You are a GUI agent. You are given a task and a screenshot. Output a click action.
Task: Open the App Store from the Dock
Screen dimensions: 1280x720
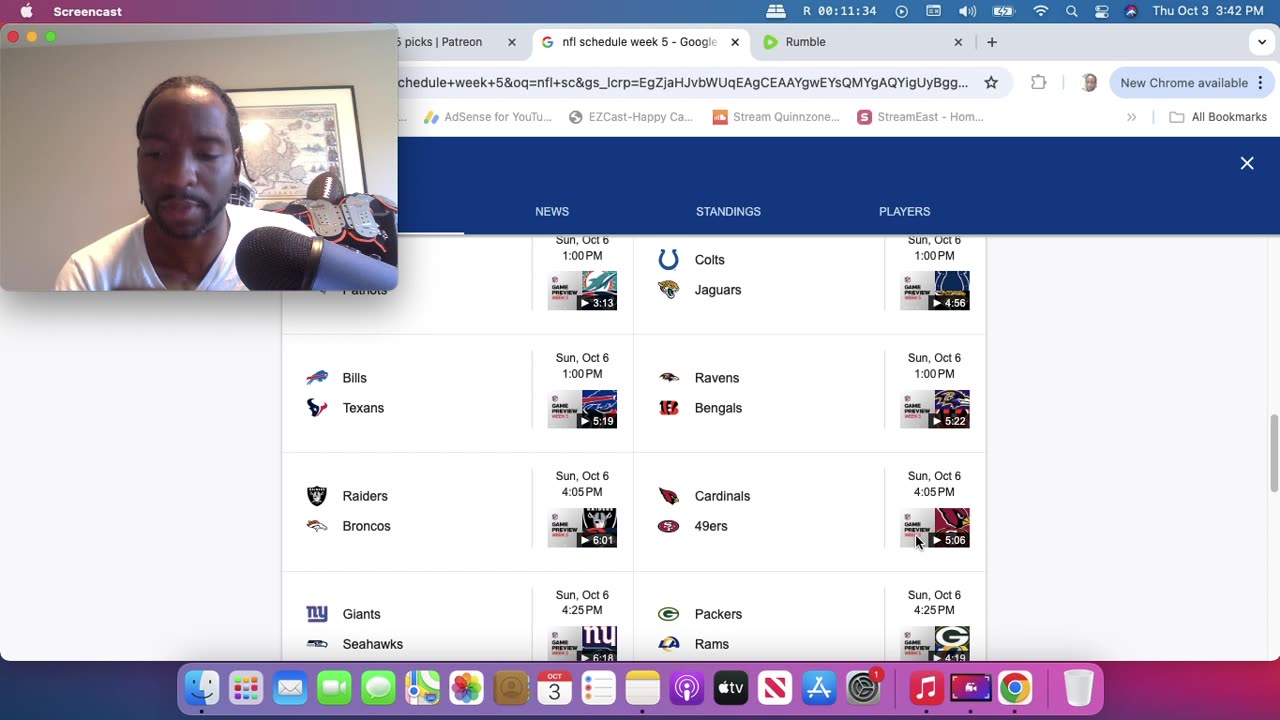[x=818, y=688]
